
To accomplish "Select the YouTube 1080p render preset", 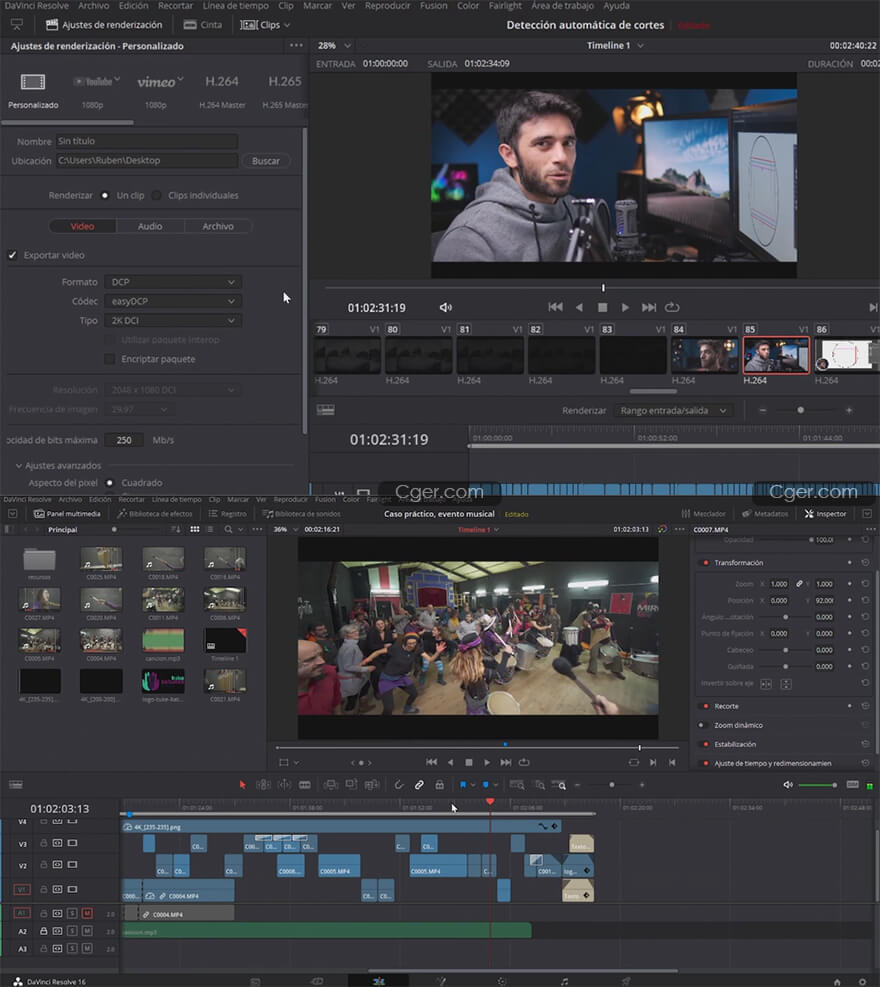I will (96, 91).
